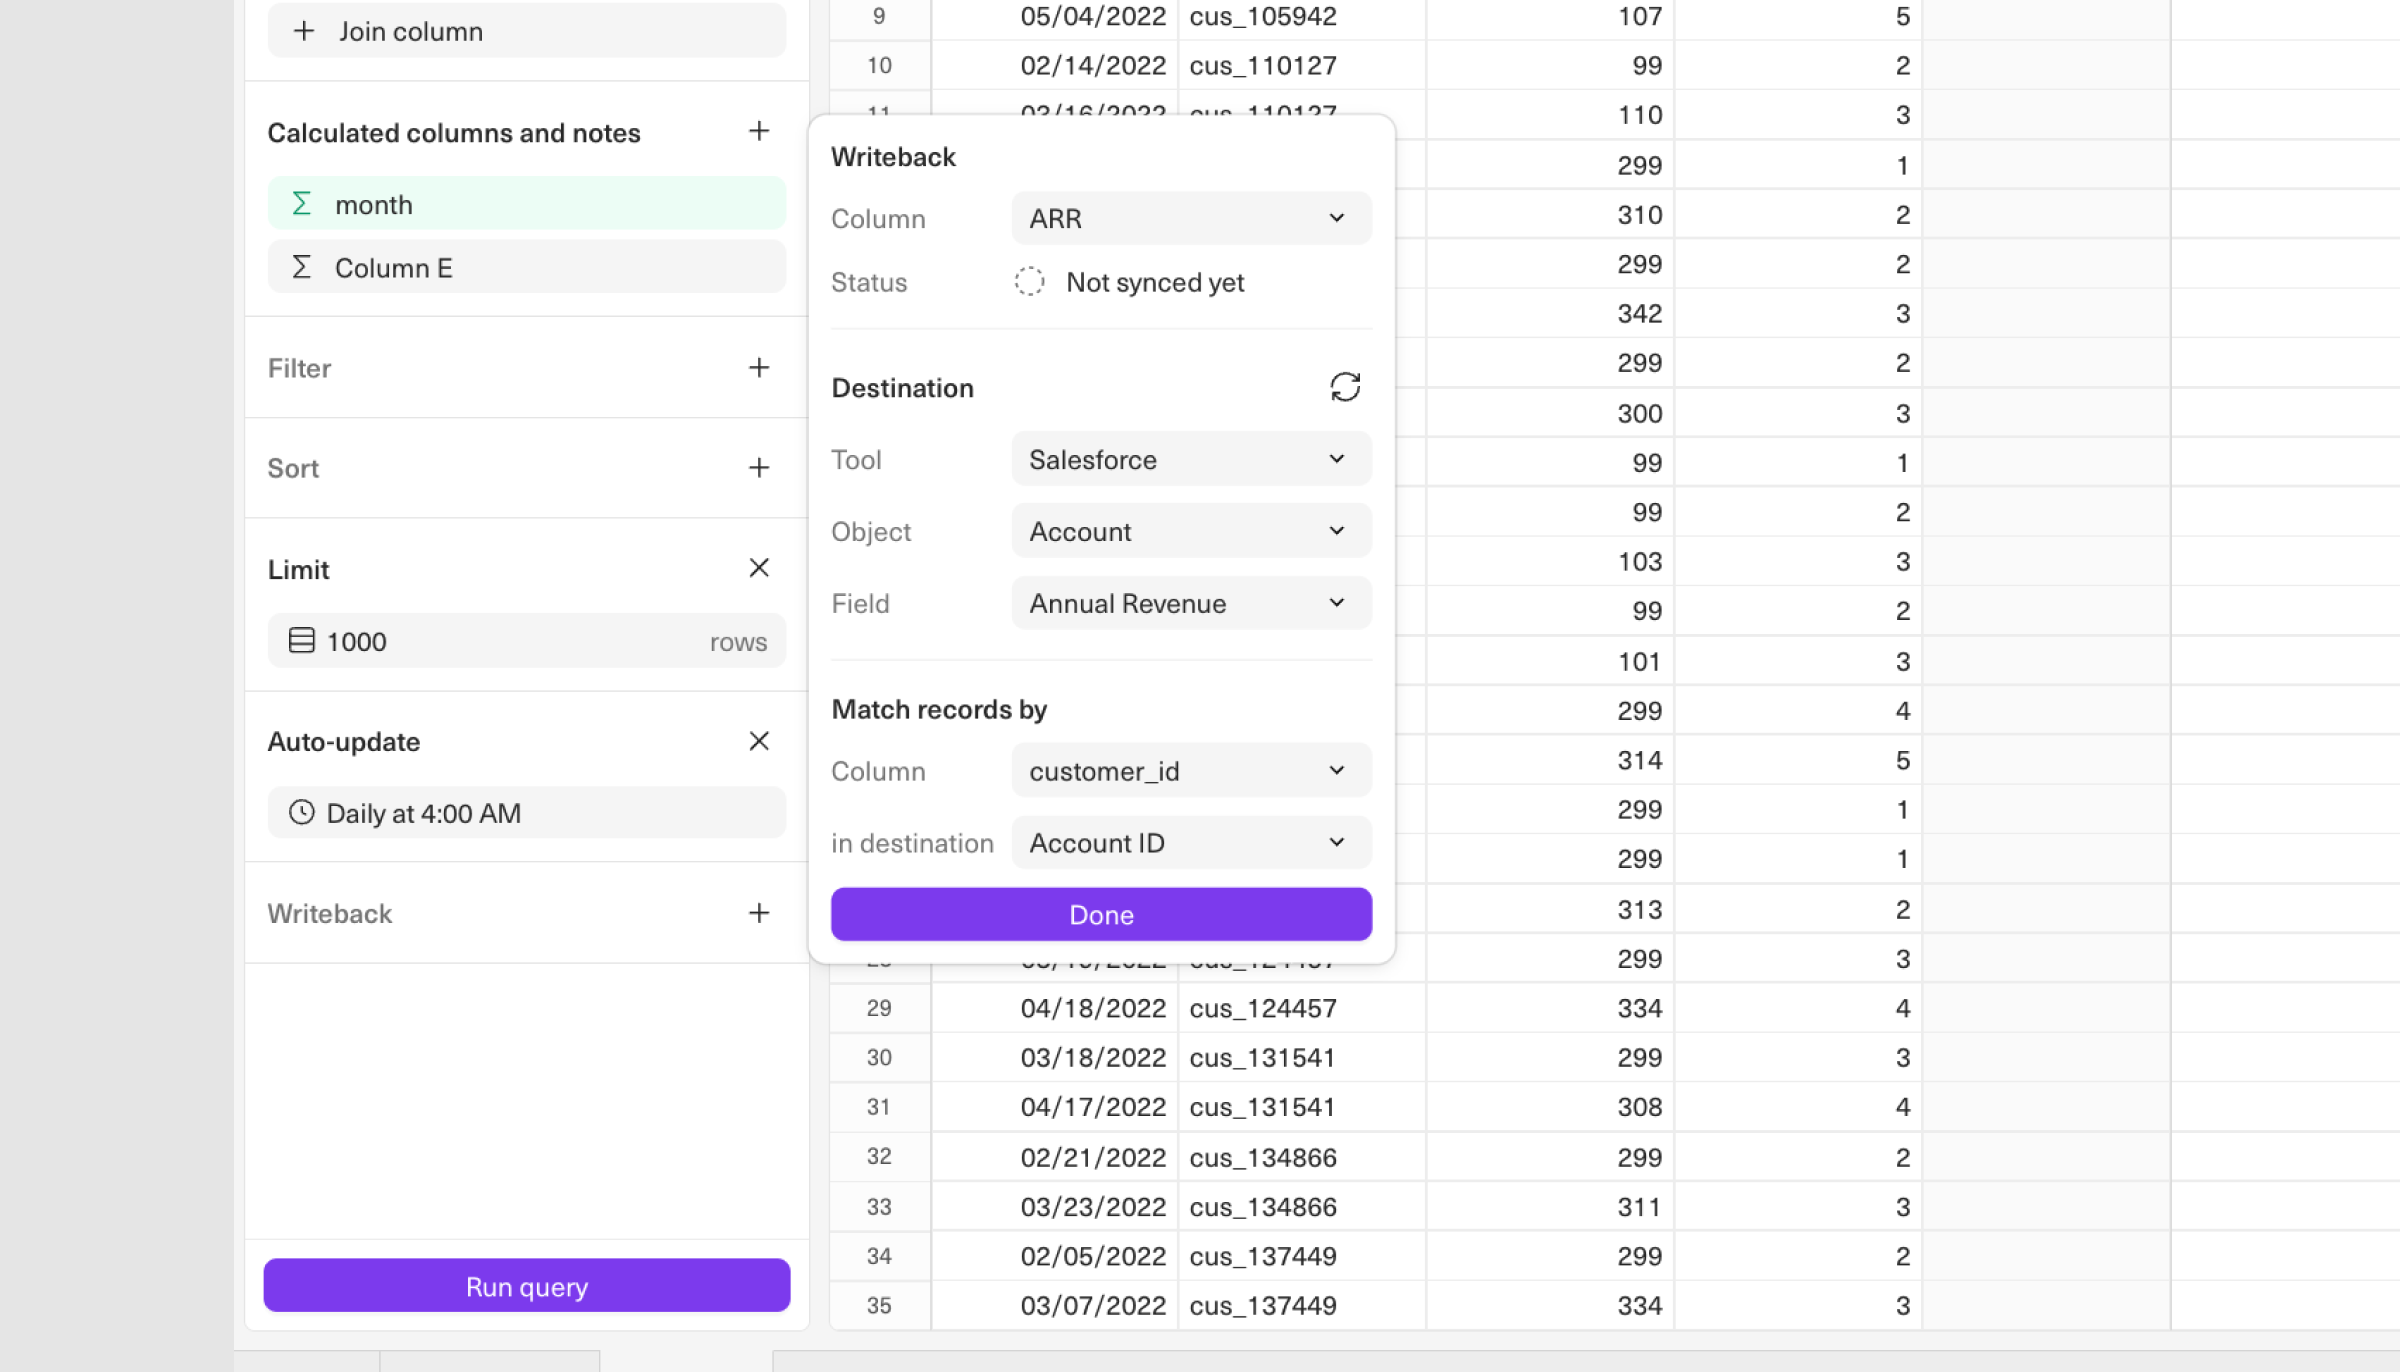
Task: Open the in destination Account ID dropdown
Action: (x=1190, y=843)
